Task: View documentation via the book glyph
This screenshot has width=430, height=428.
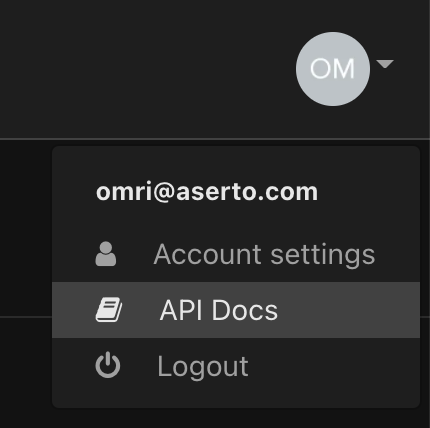Action: click(109, 310)
